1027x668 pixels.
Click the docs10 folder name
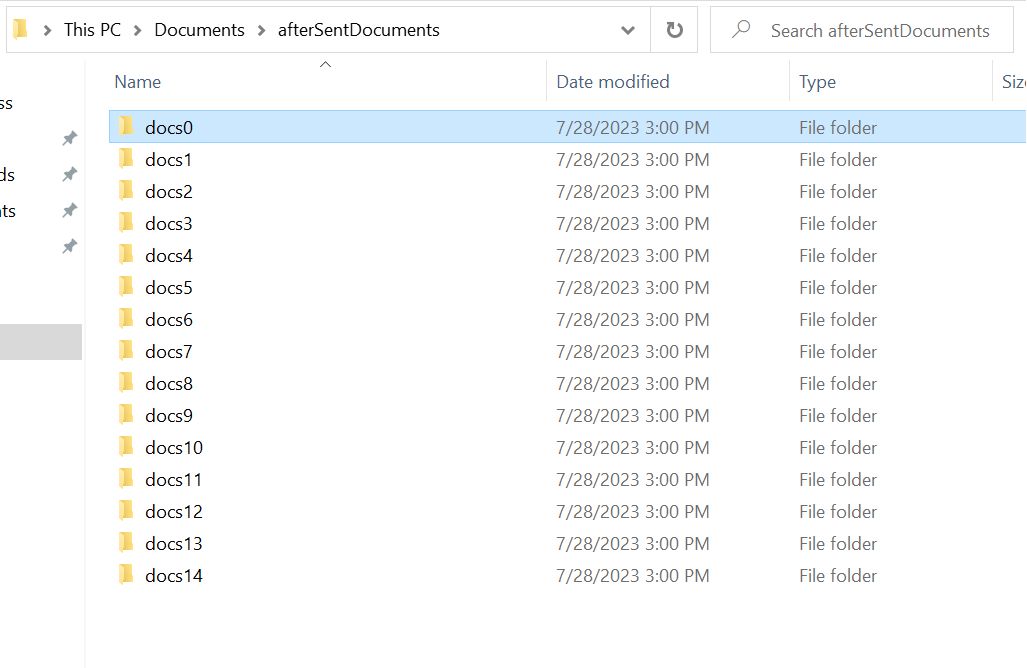click(174, 448)
